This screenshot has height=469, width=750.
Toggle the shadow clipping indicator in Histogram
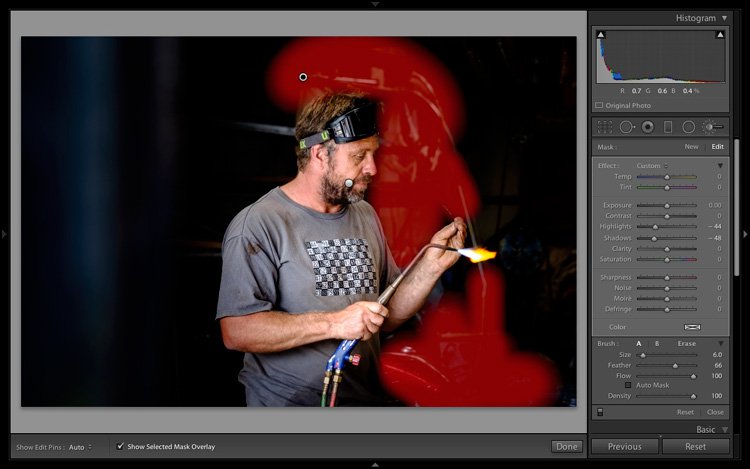coord(600,35)
